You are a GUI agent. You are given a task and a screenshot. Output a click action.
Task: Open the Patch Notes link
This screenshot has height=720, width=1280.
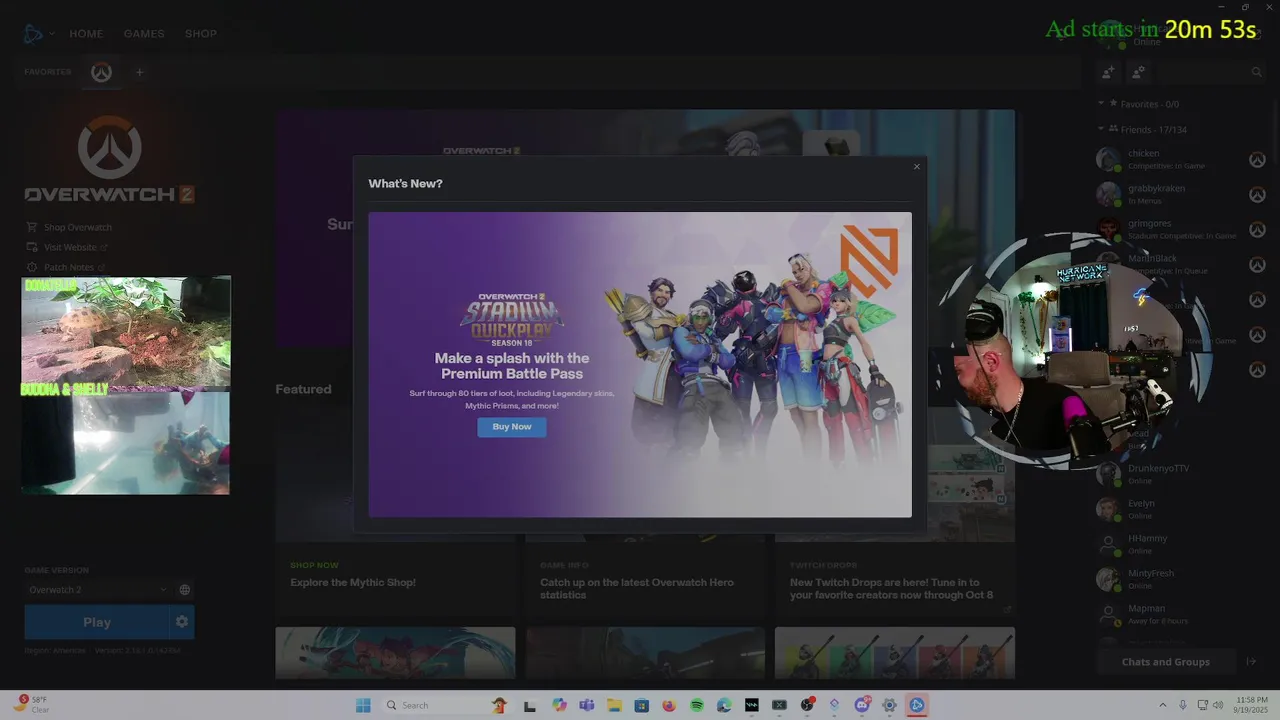65,267
